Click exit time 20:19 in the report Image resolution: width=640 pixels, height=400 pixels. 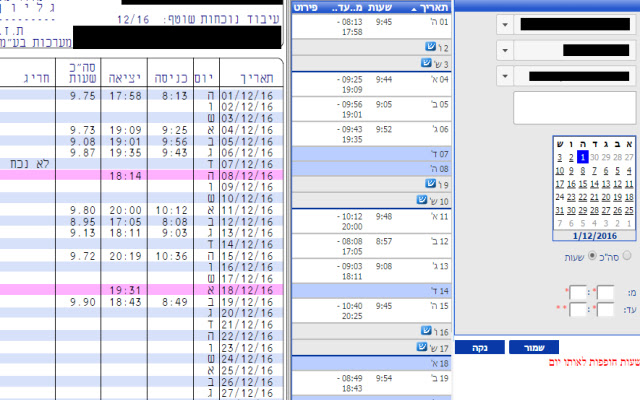point(125,256)
